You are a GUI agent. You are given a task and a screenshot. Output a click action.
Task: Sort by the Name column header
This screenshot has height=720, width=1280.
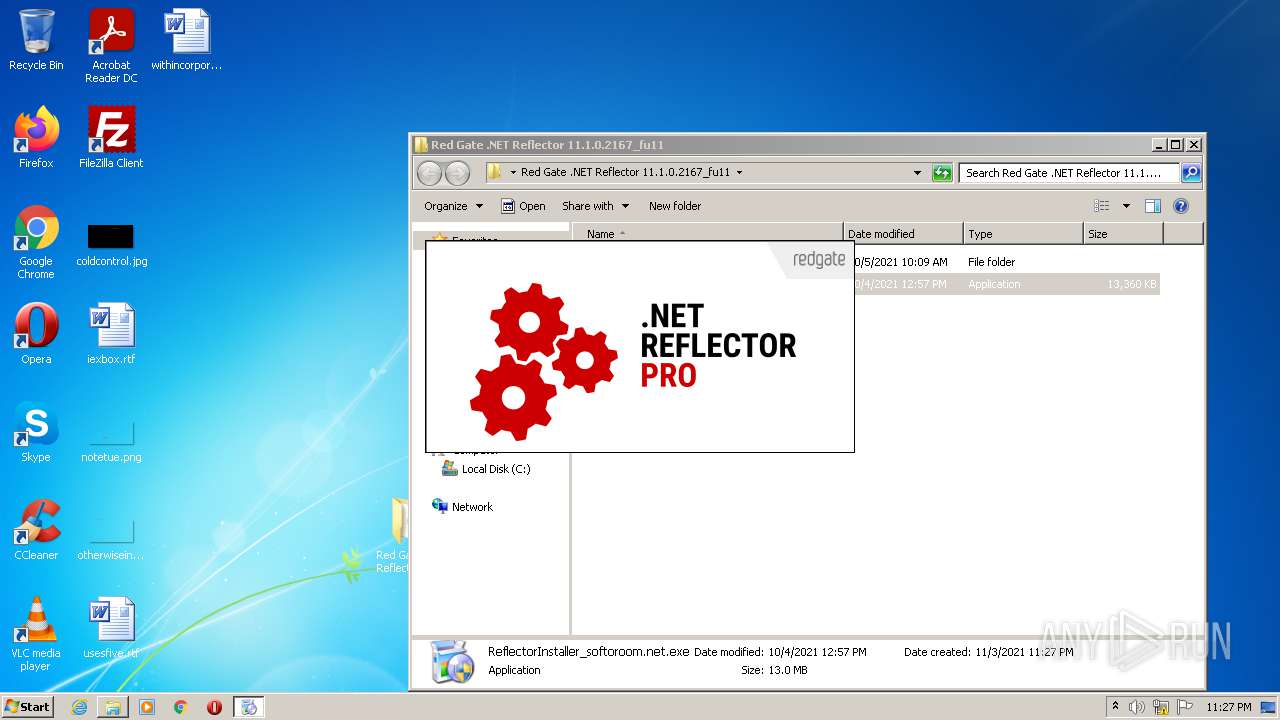point(708,234)
